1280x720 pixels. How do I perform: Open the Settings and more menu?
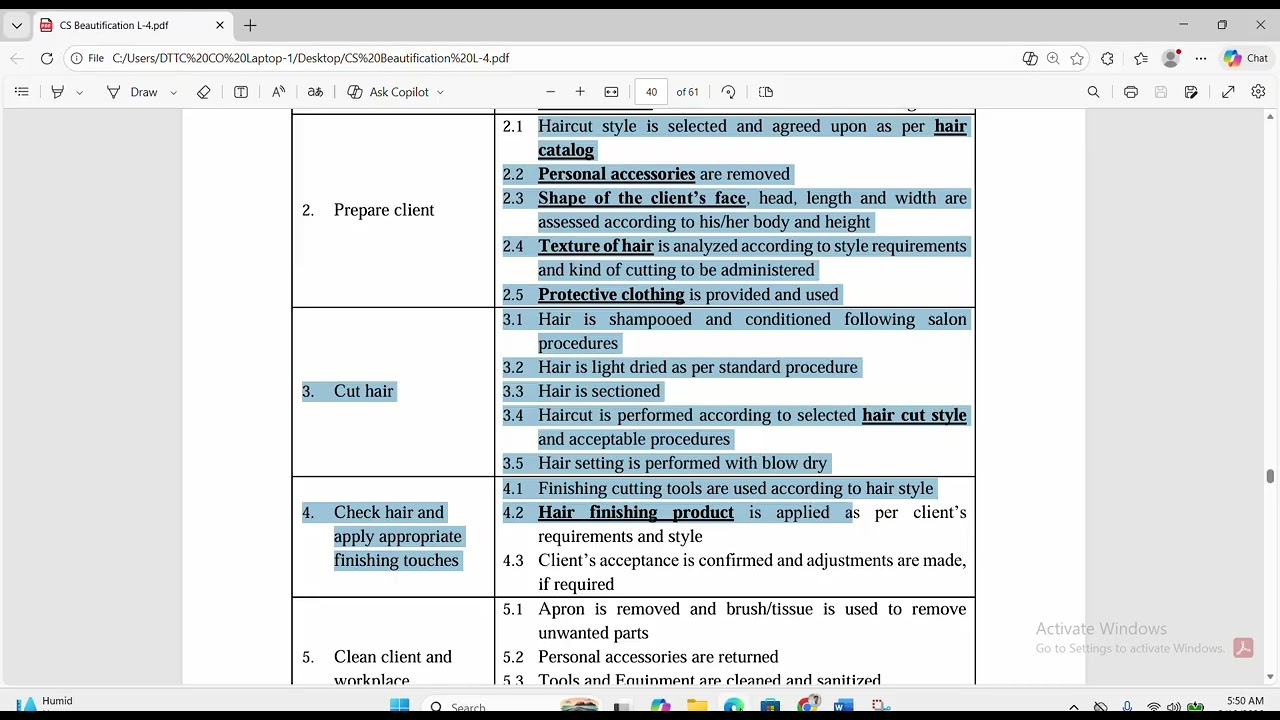[1201, 58]
